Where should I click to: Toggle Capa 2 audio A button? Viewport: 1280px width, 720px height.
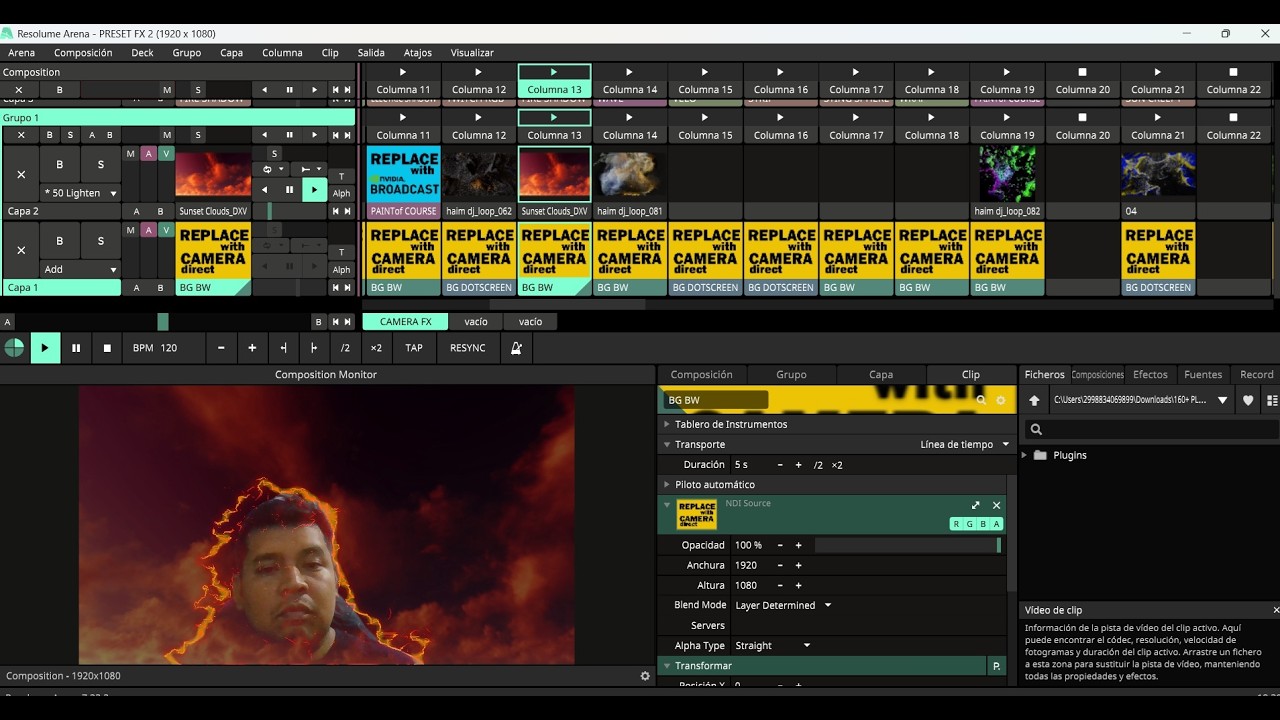pos(148,154)
